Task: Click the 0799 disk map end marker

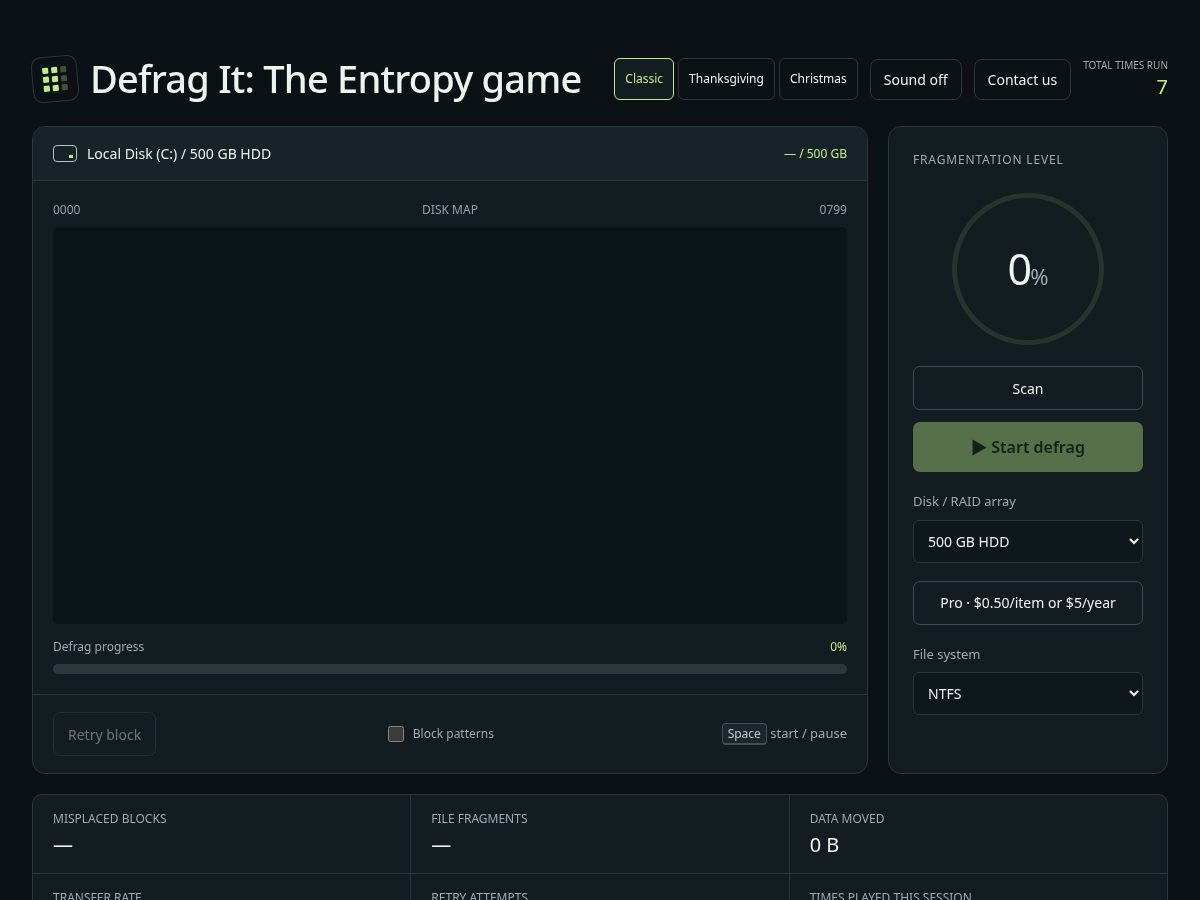Action: coord(833,210)
